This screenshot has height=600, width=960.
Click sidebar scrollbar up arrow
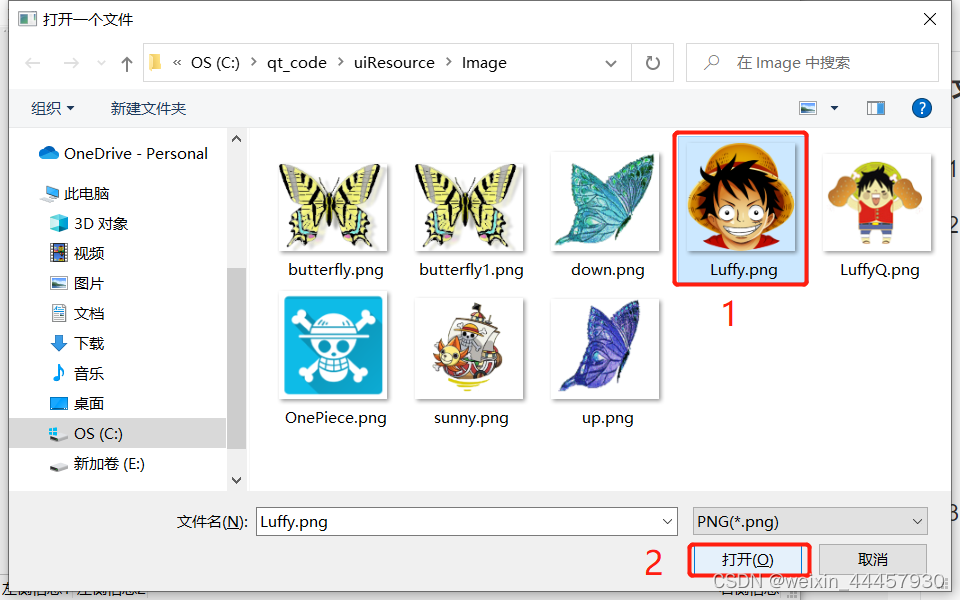[x=236, y=139]
